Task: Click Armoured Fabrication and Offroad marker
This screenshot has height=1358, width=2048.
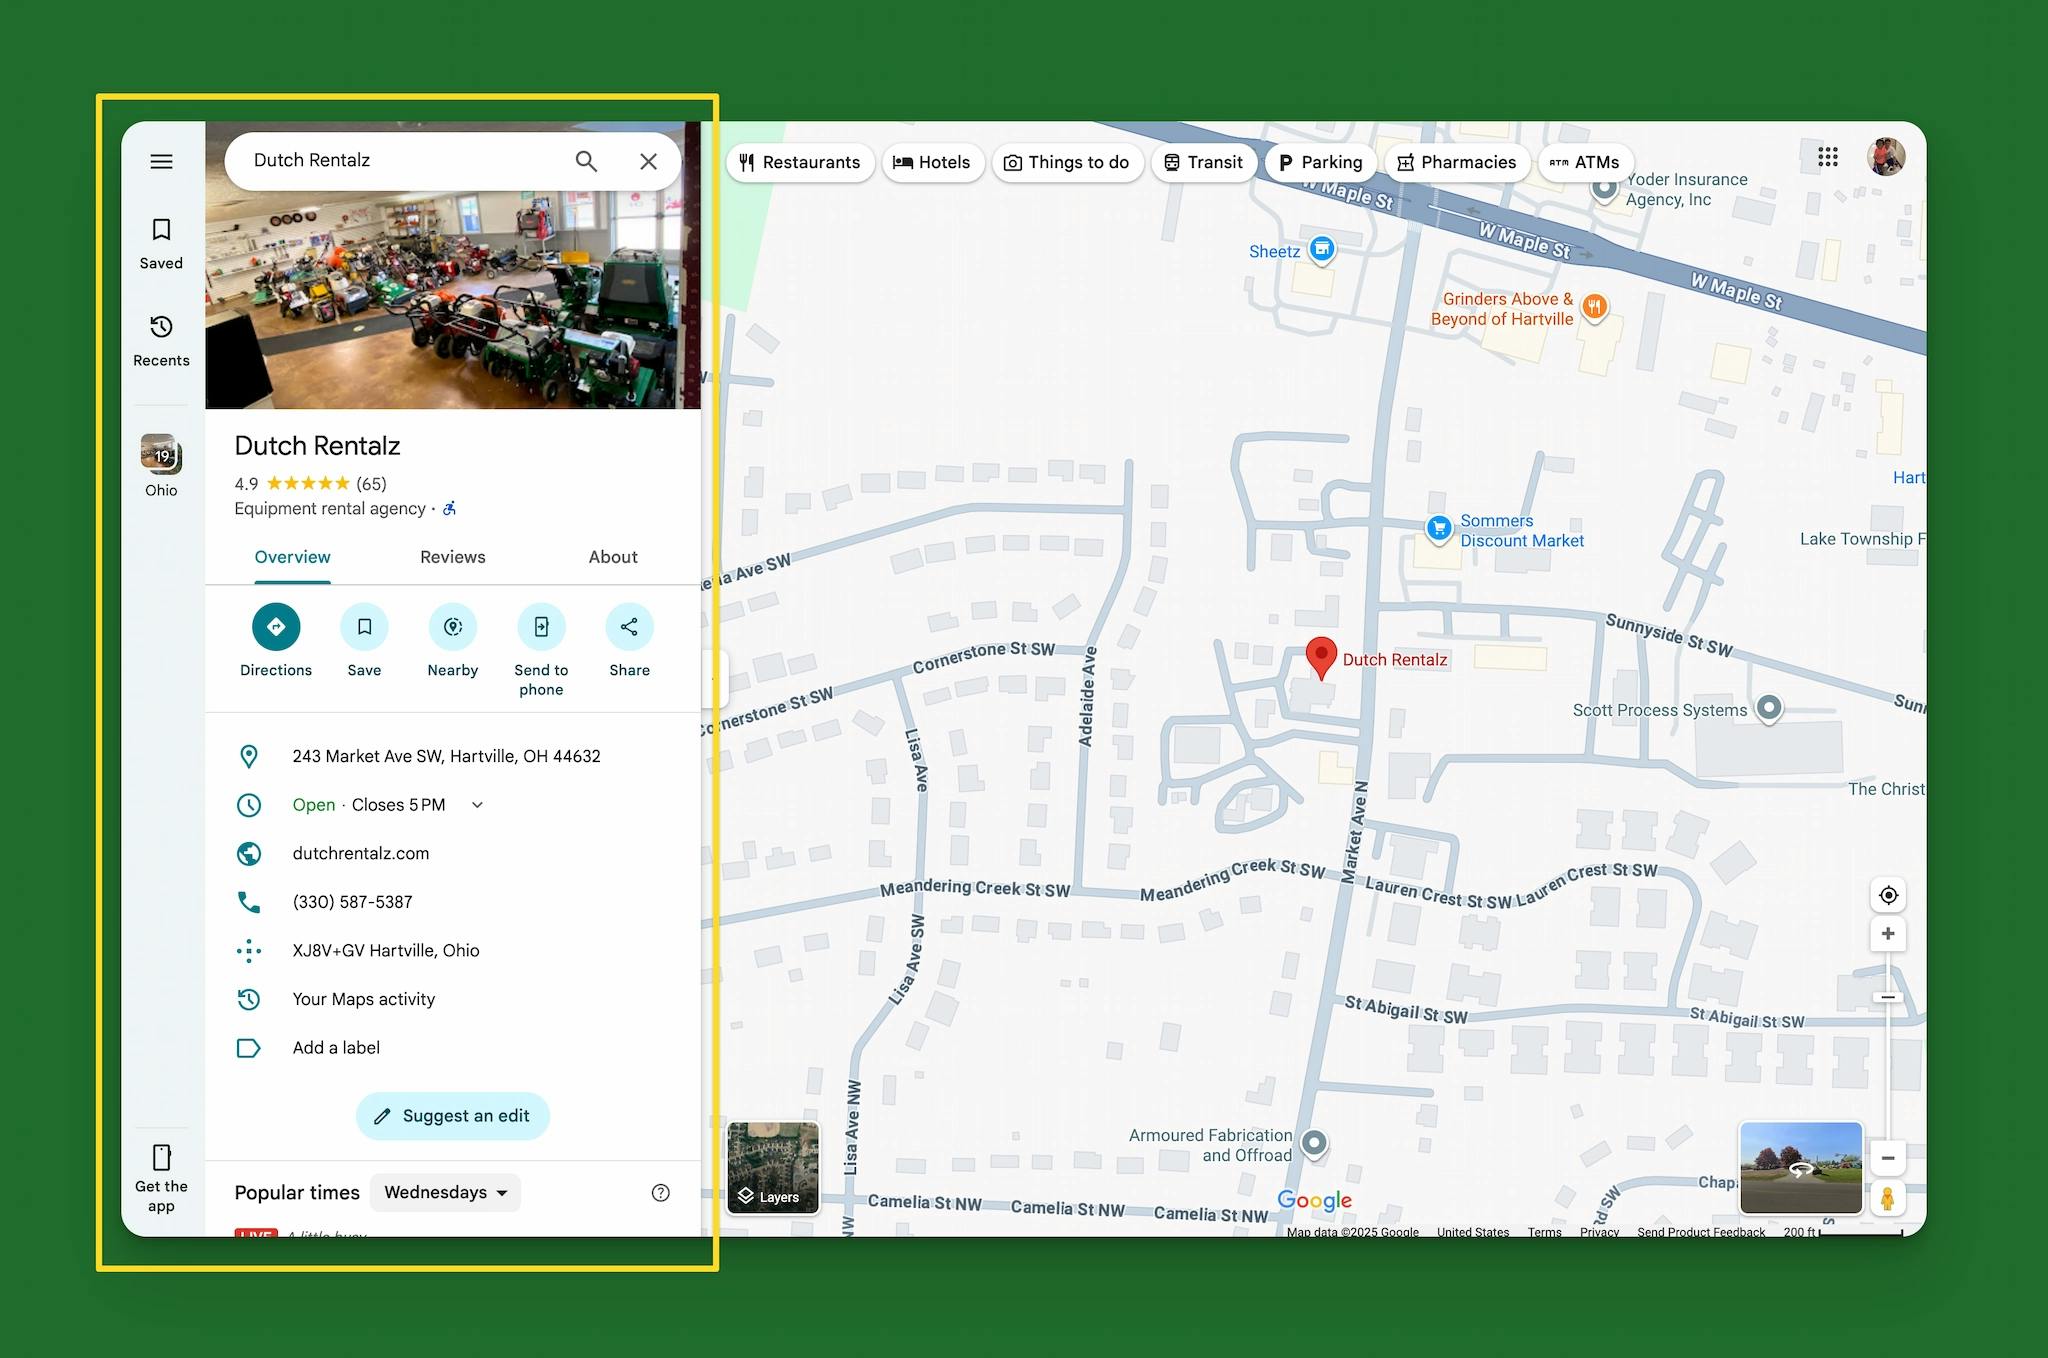Action: coord(1315,1142)
